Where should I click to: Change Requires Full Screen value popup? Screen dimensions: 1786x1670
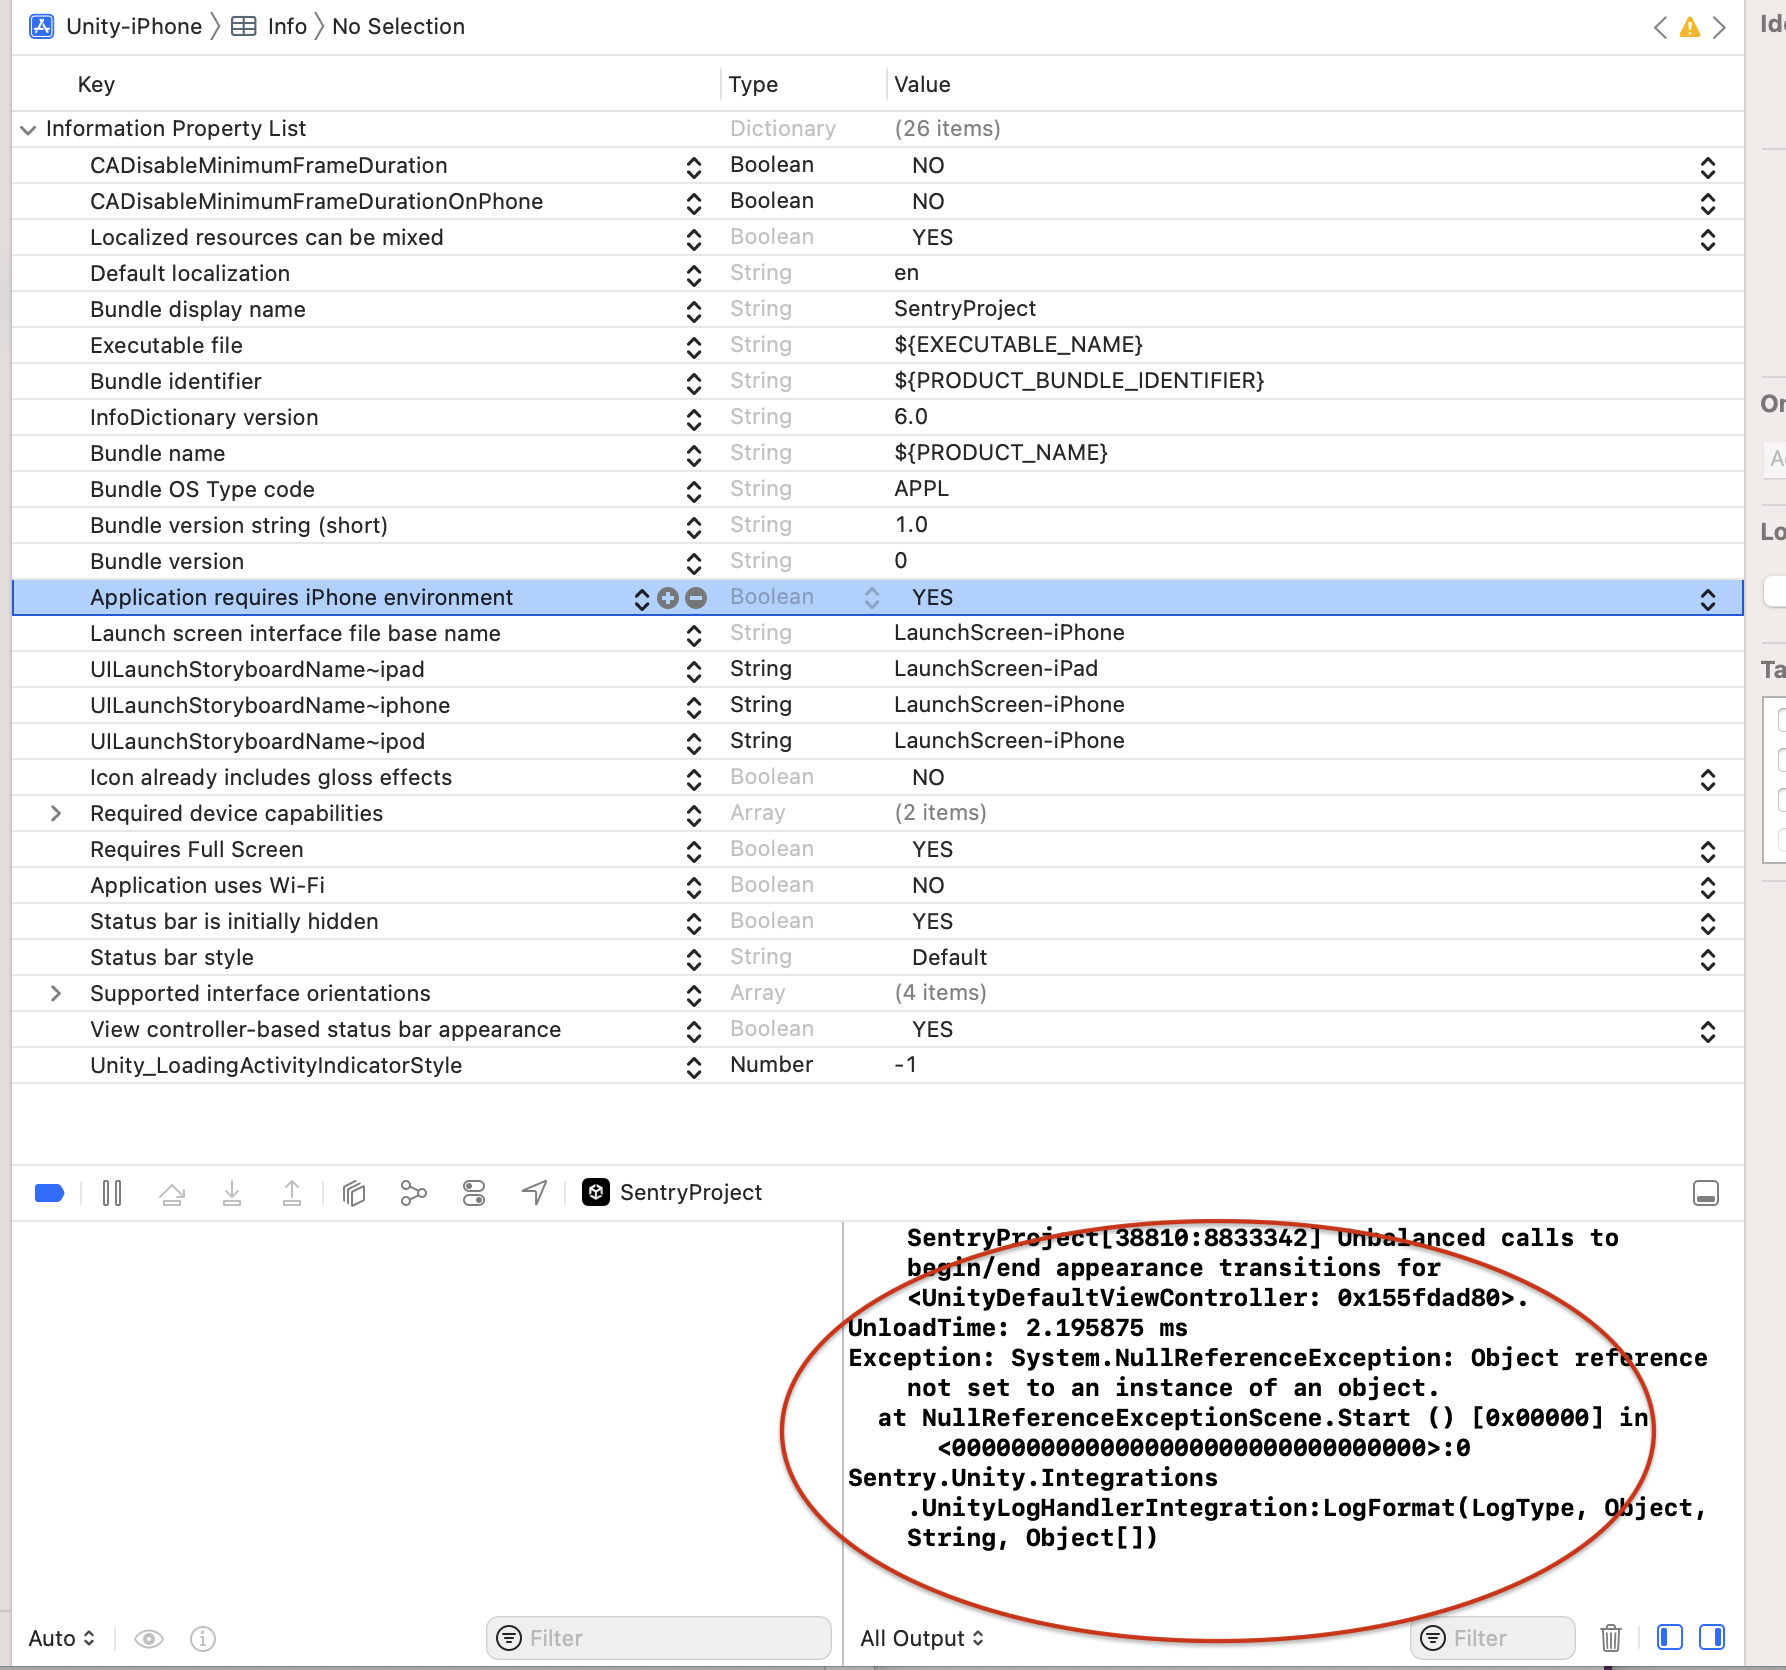[x=1708, y=850]
